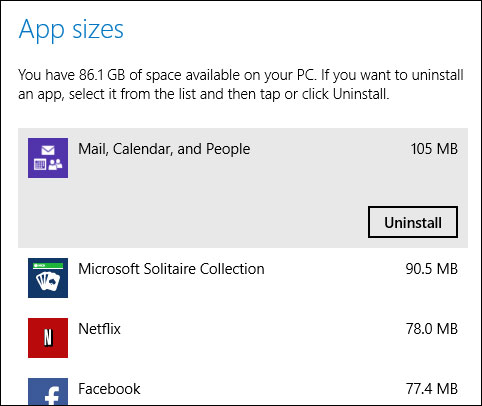Click the 78.0 MB size value
This screenshot has width=482, height=406.
pyautogui.click(x=432, y=329)
